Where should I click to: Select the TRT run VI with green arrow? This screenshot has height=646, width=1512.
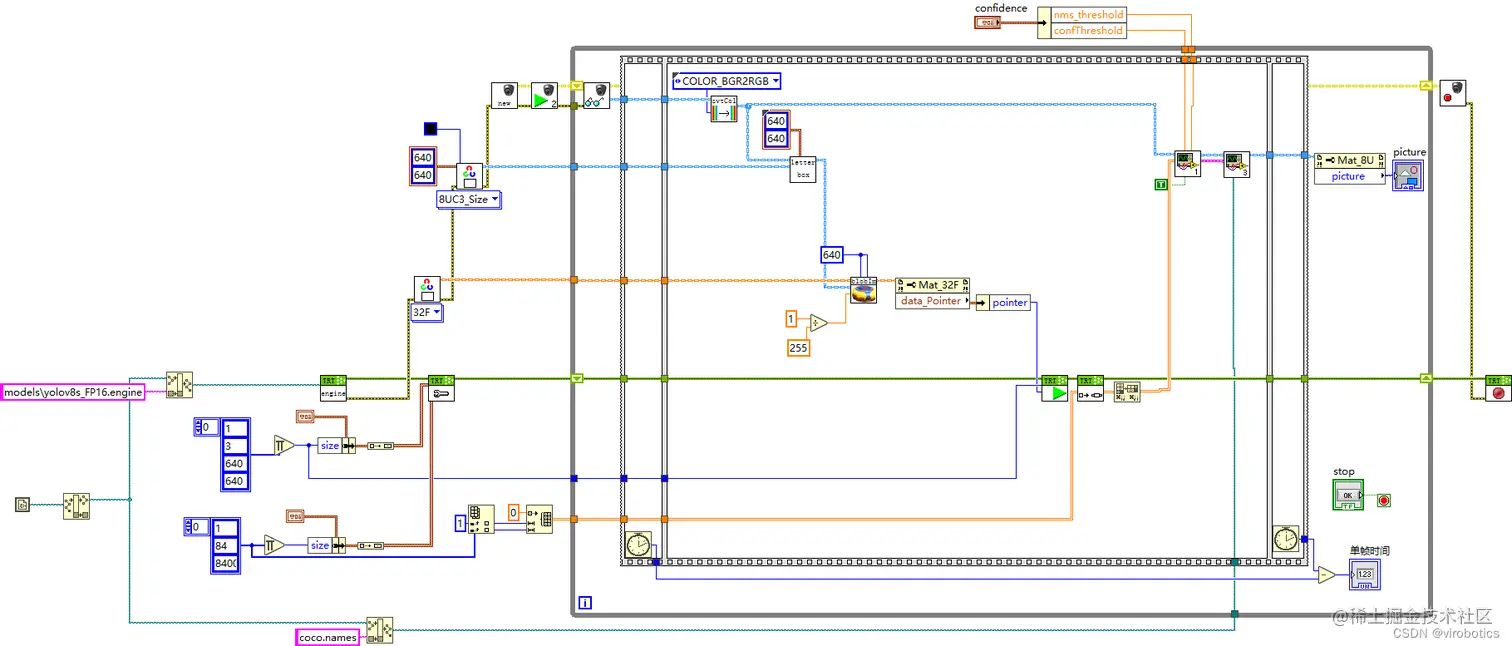[x=1054, y=388]
